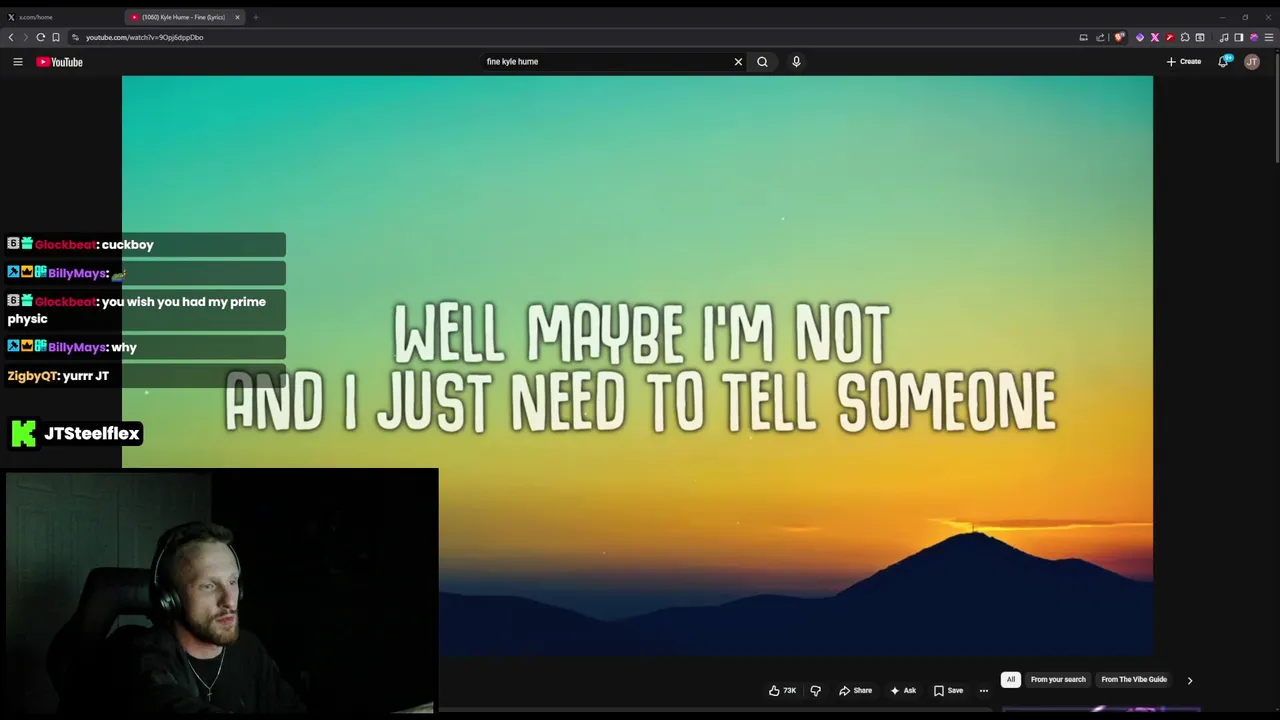The width and height of the screenshot is (1280, 720).
Task: Open the extensions puzzle icon
Action: pos(1185,37)
